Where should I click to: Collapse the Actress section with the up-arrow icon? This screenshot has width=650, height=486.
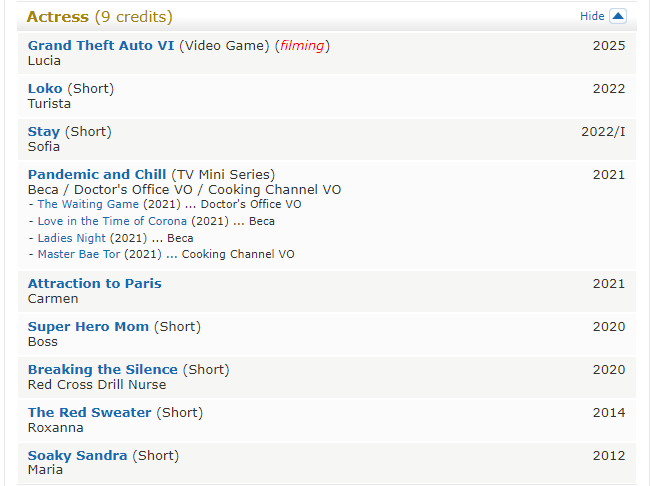click(618, 16)
